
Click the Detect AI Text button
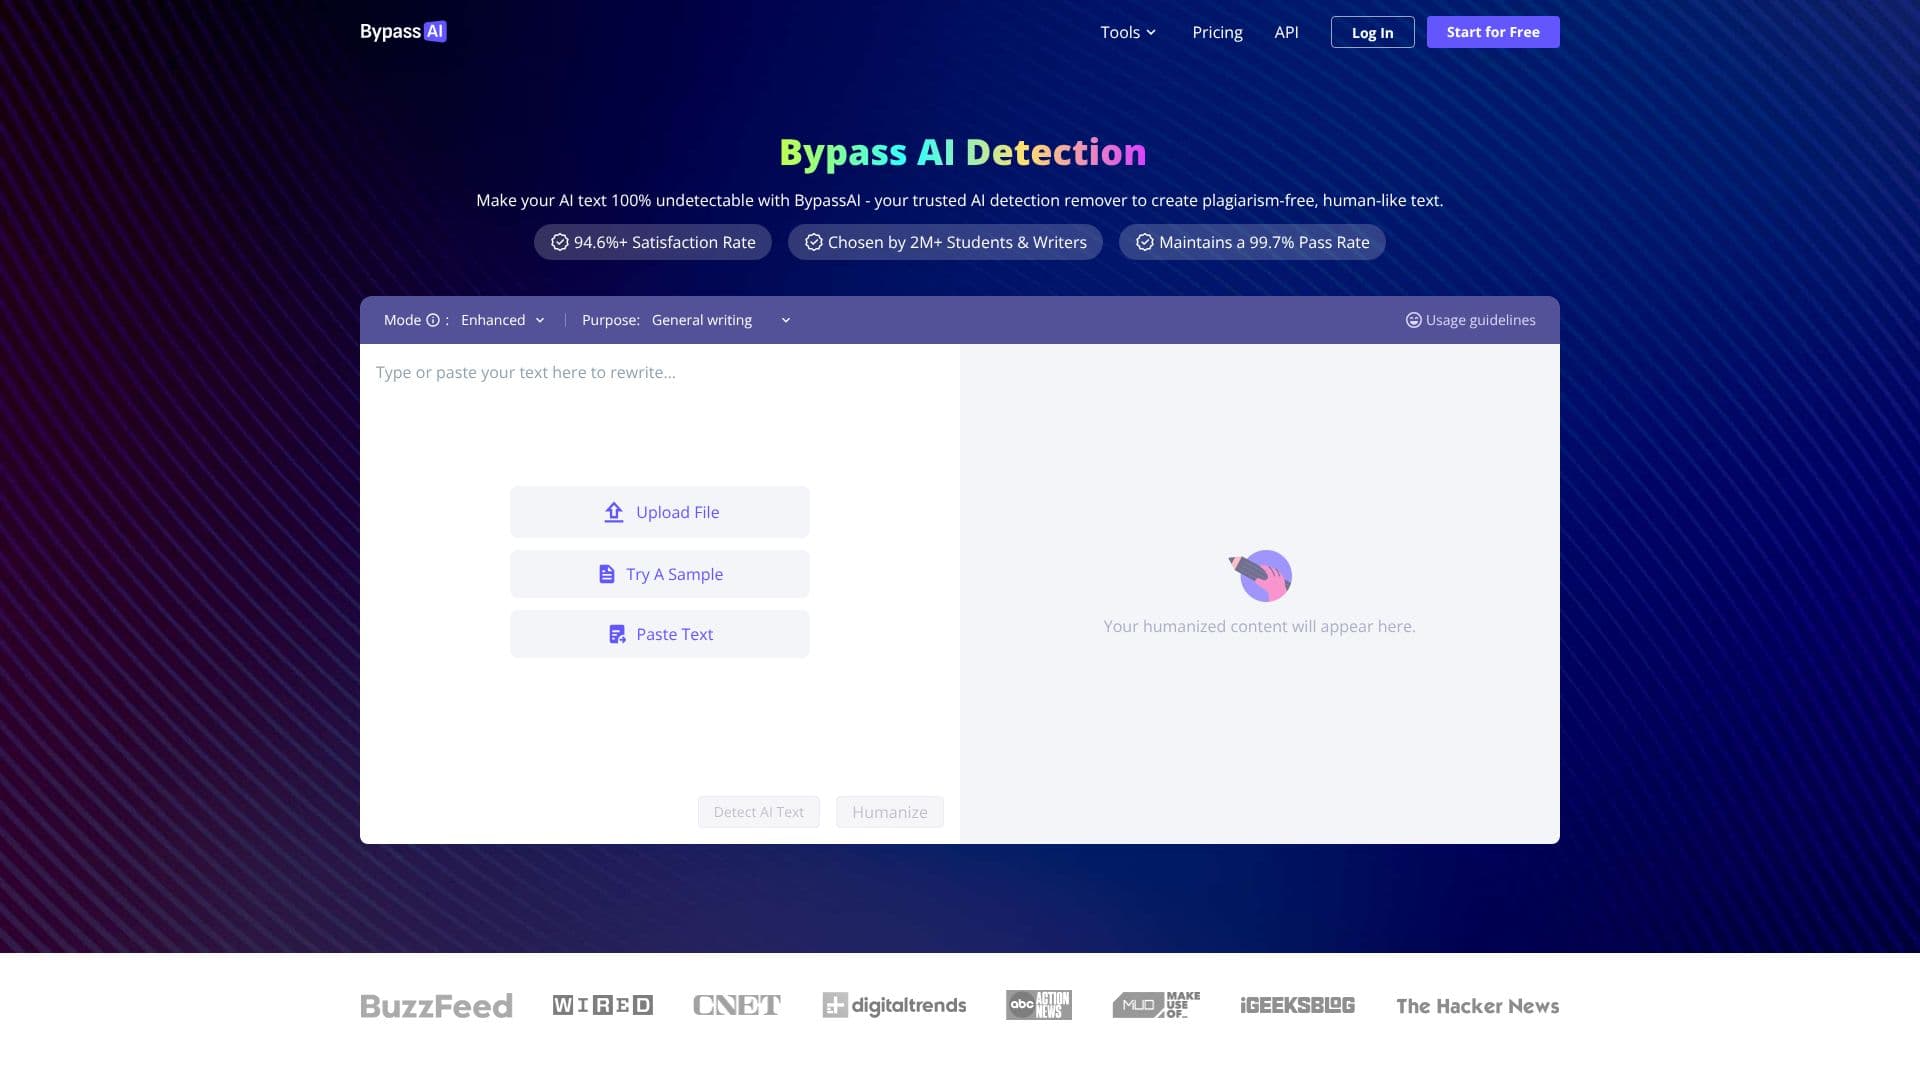[x=759, y=812]
